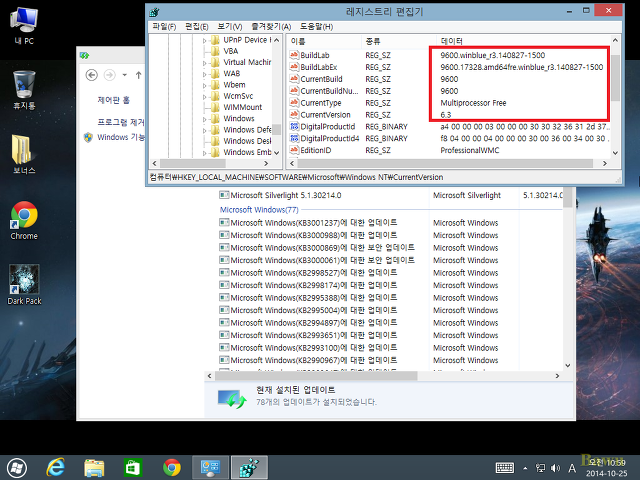The height and width of the screenshot is (480, 640).
Task: Switch to the Control Panel taskbar window
Action: [x=210, y=468]
